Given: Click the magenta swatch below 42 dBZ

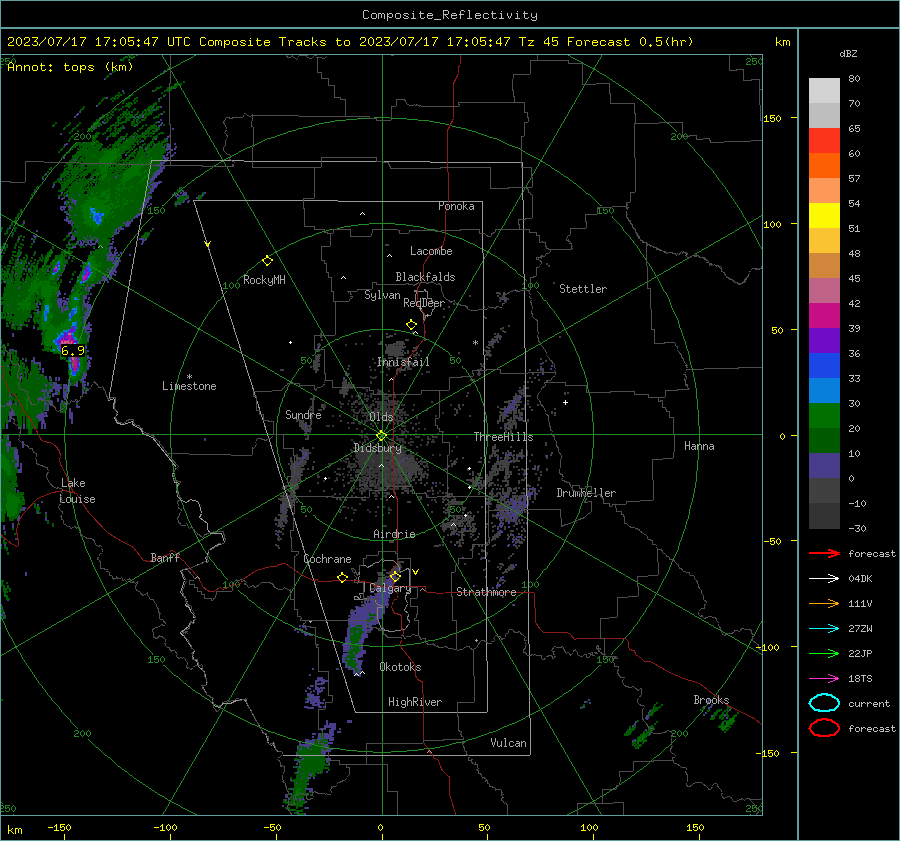Looking at the screenshot, I should (824, 316).
